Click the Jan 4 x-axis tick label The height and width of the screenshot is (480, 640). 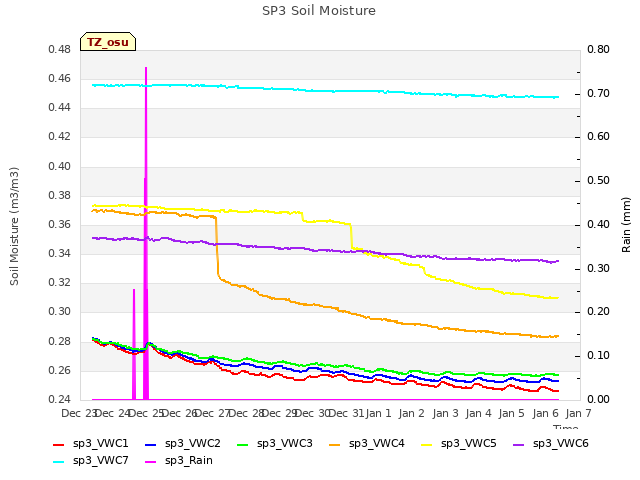[478, 413]
